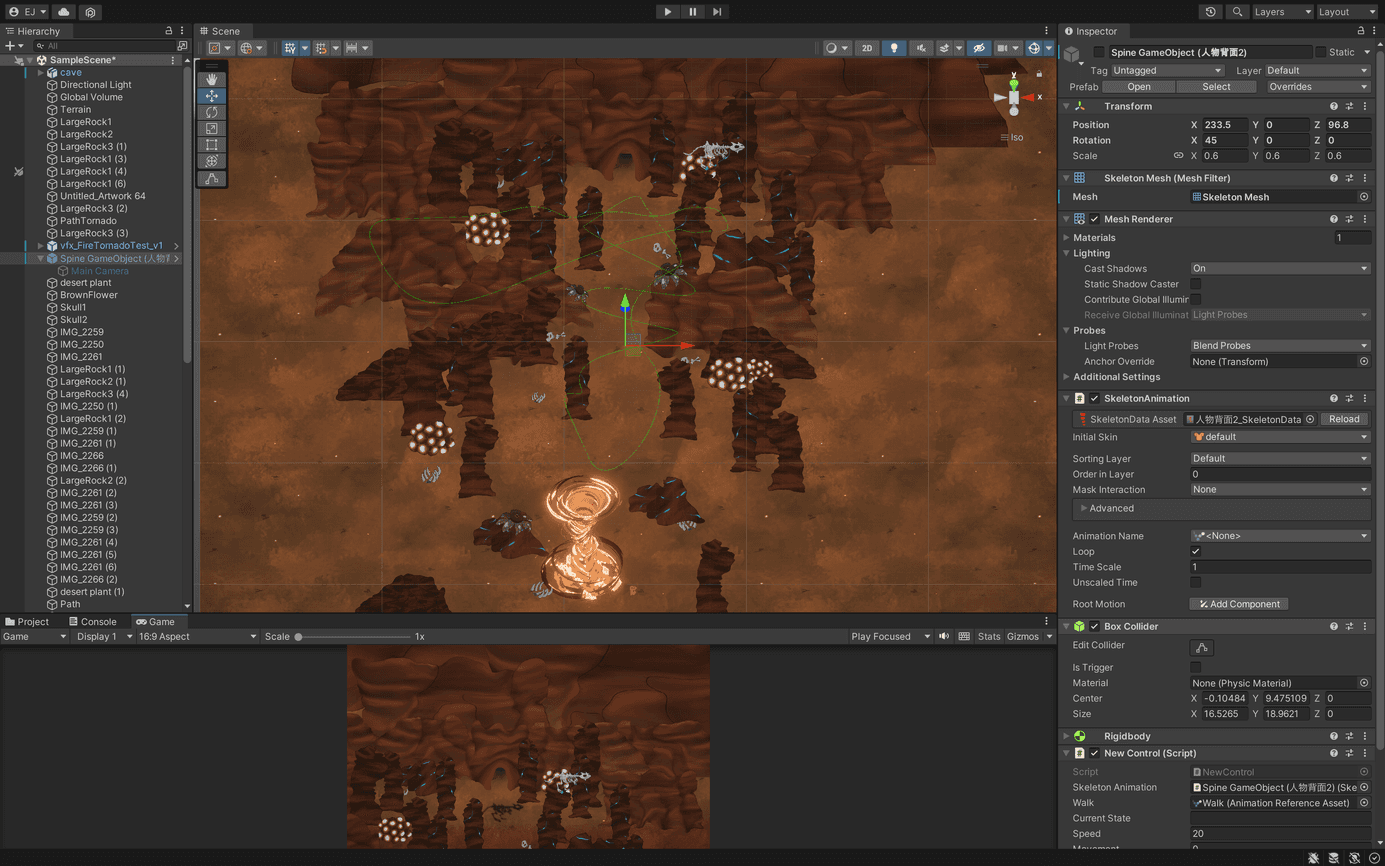Toggle the constrained scale proportions link
Screen dimensions: 1385x866
1178,156
